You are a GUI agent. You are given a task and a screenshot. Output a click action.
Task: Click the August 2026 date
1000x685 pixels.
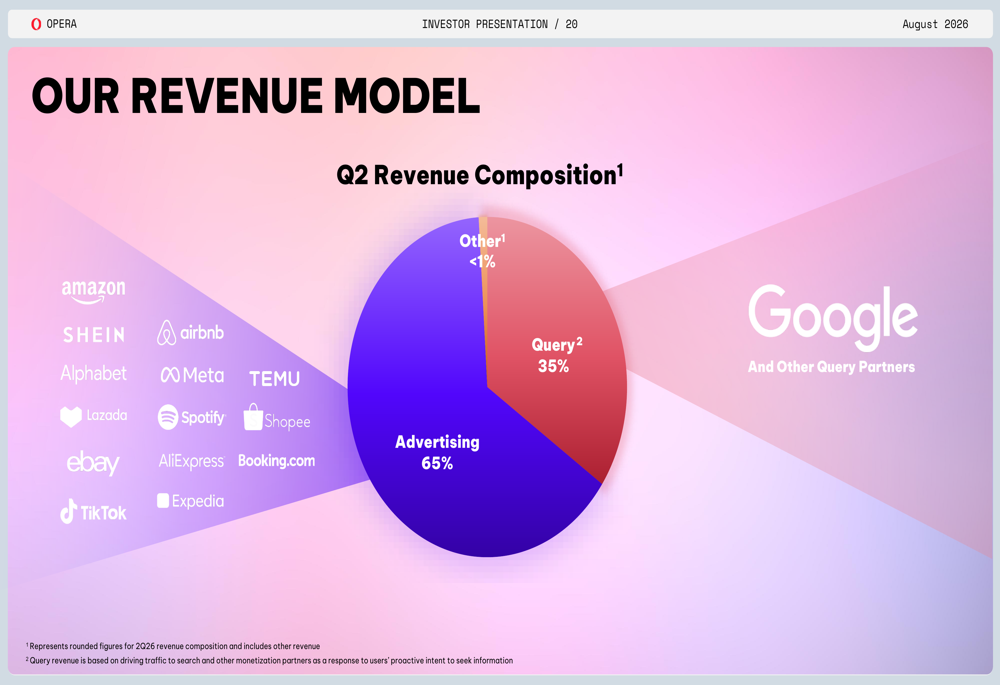(935, 24)
